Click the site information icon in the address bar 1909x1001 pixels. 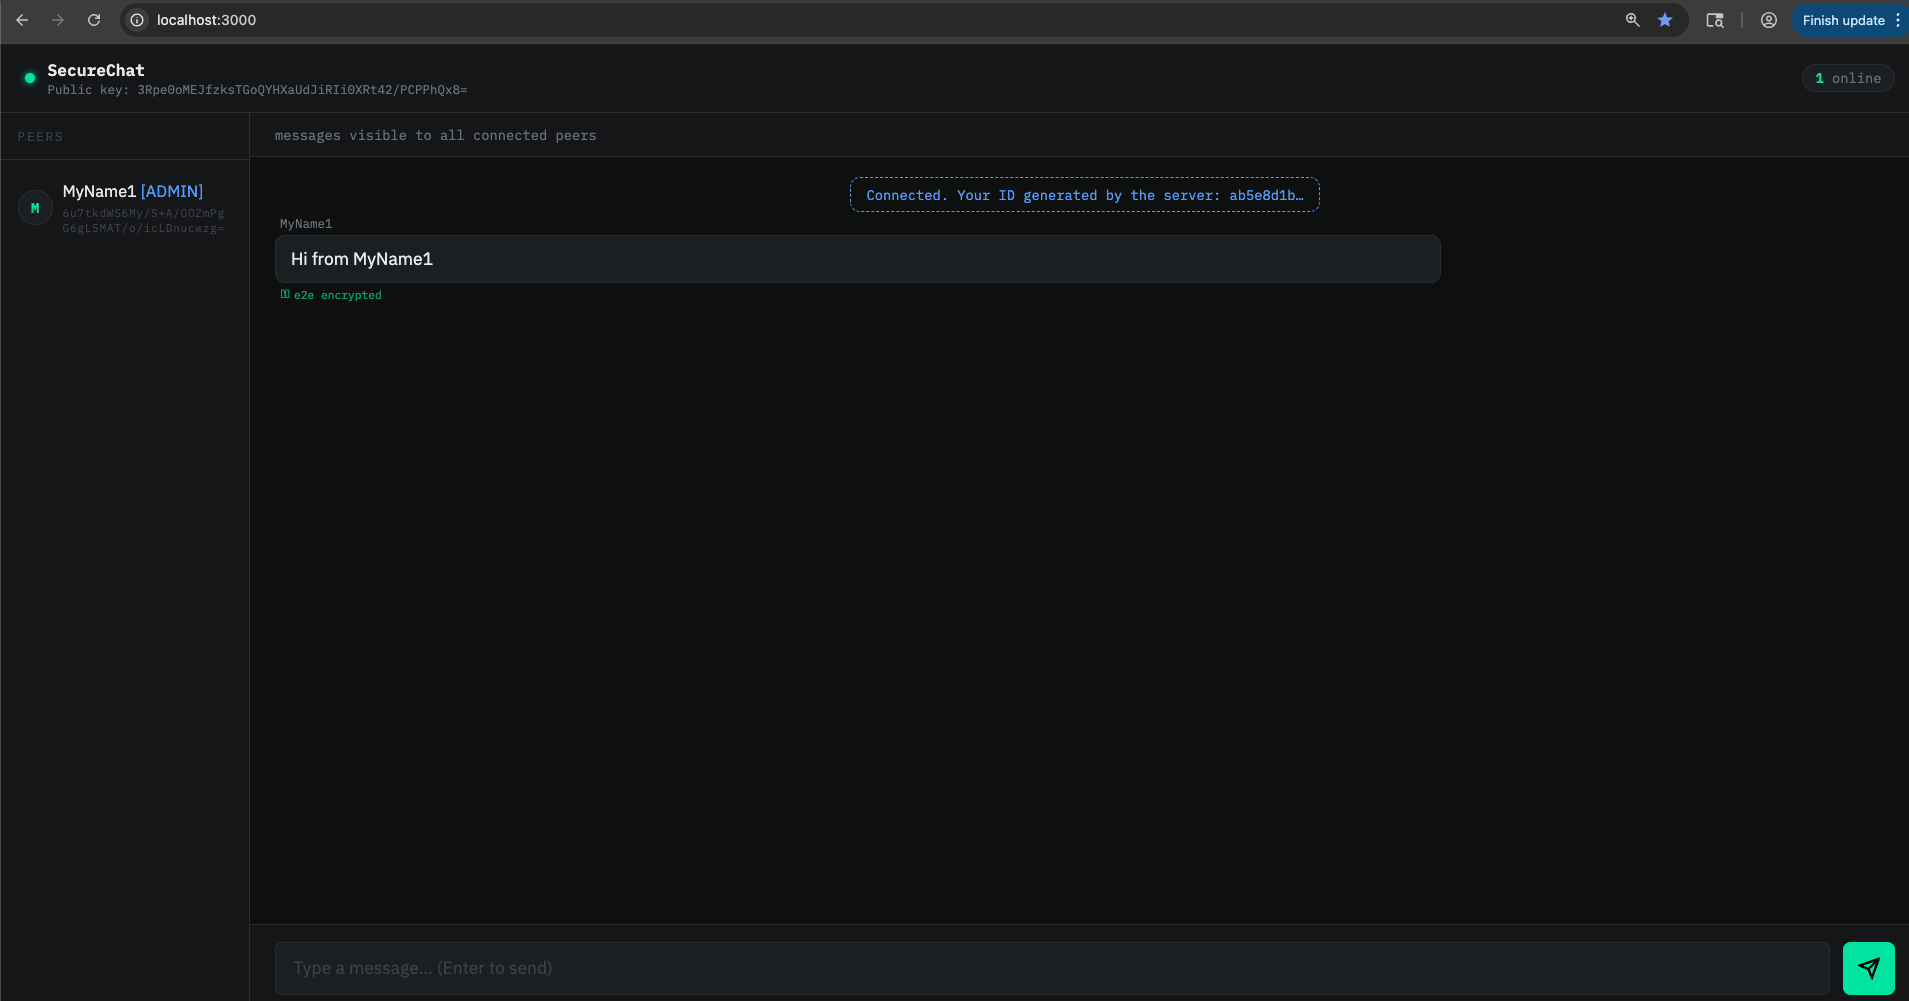click(x=135, y=19)
